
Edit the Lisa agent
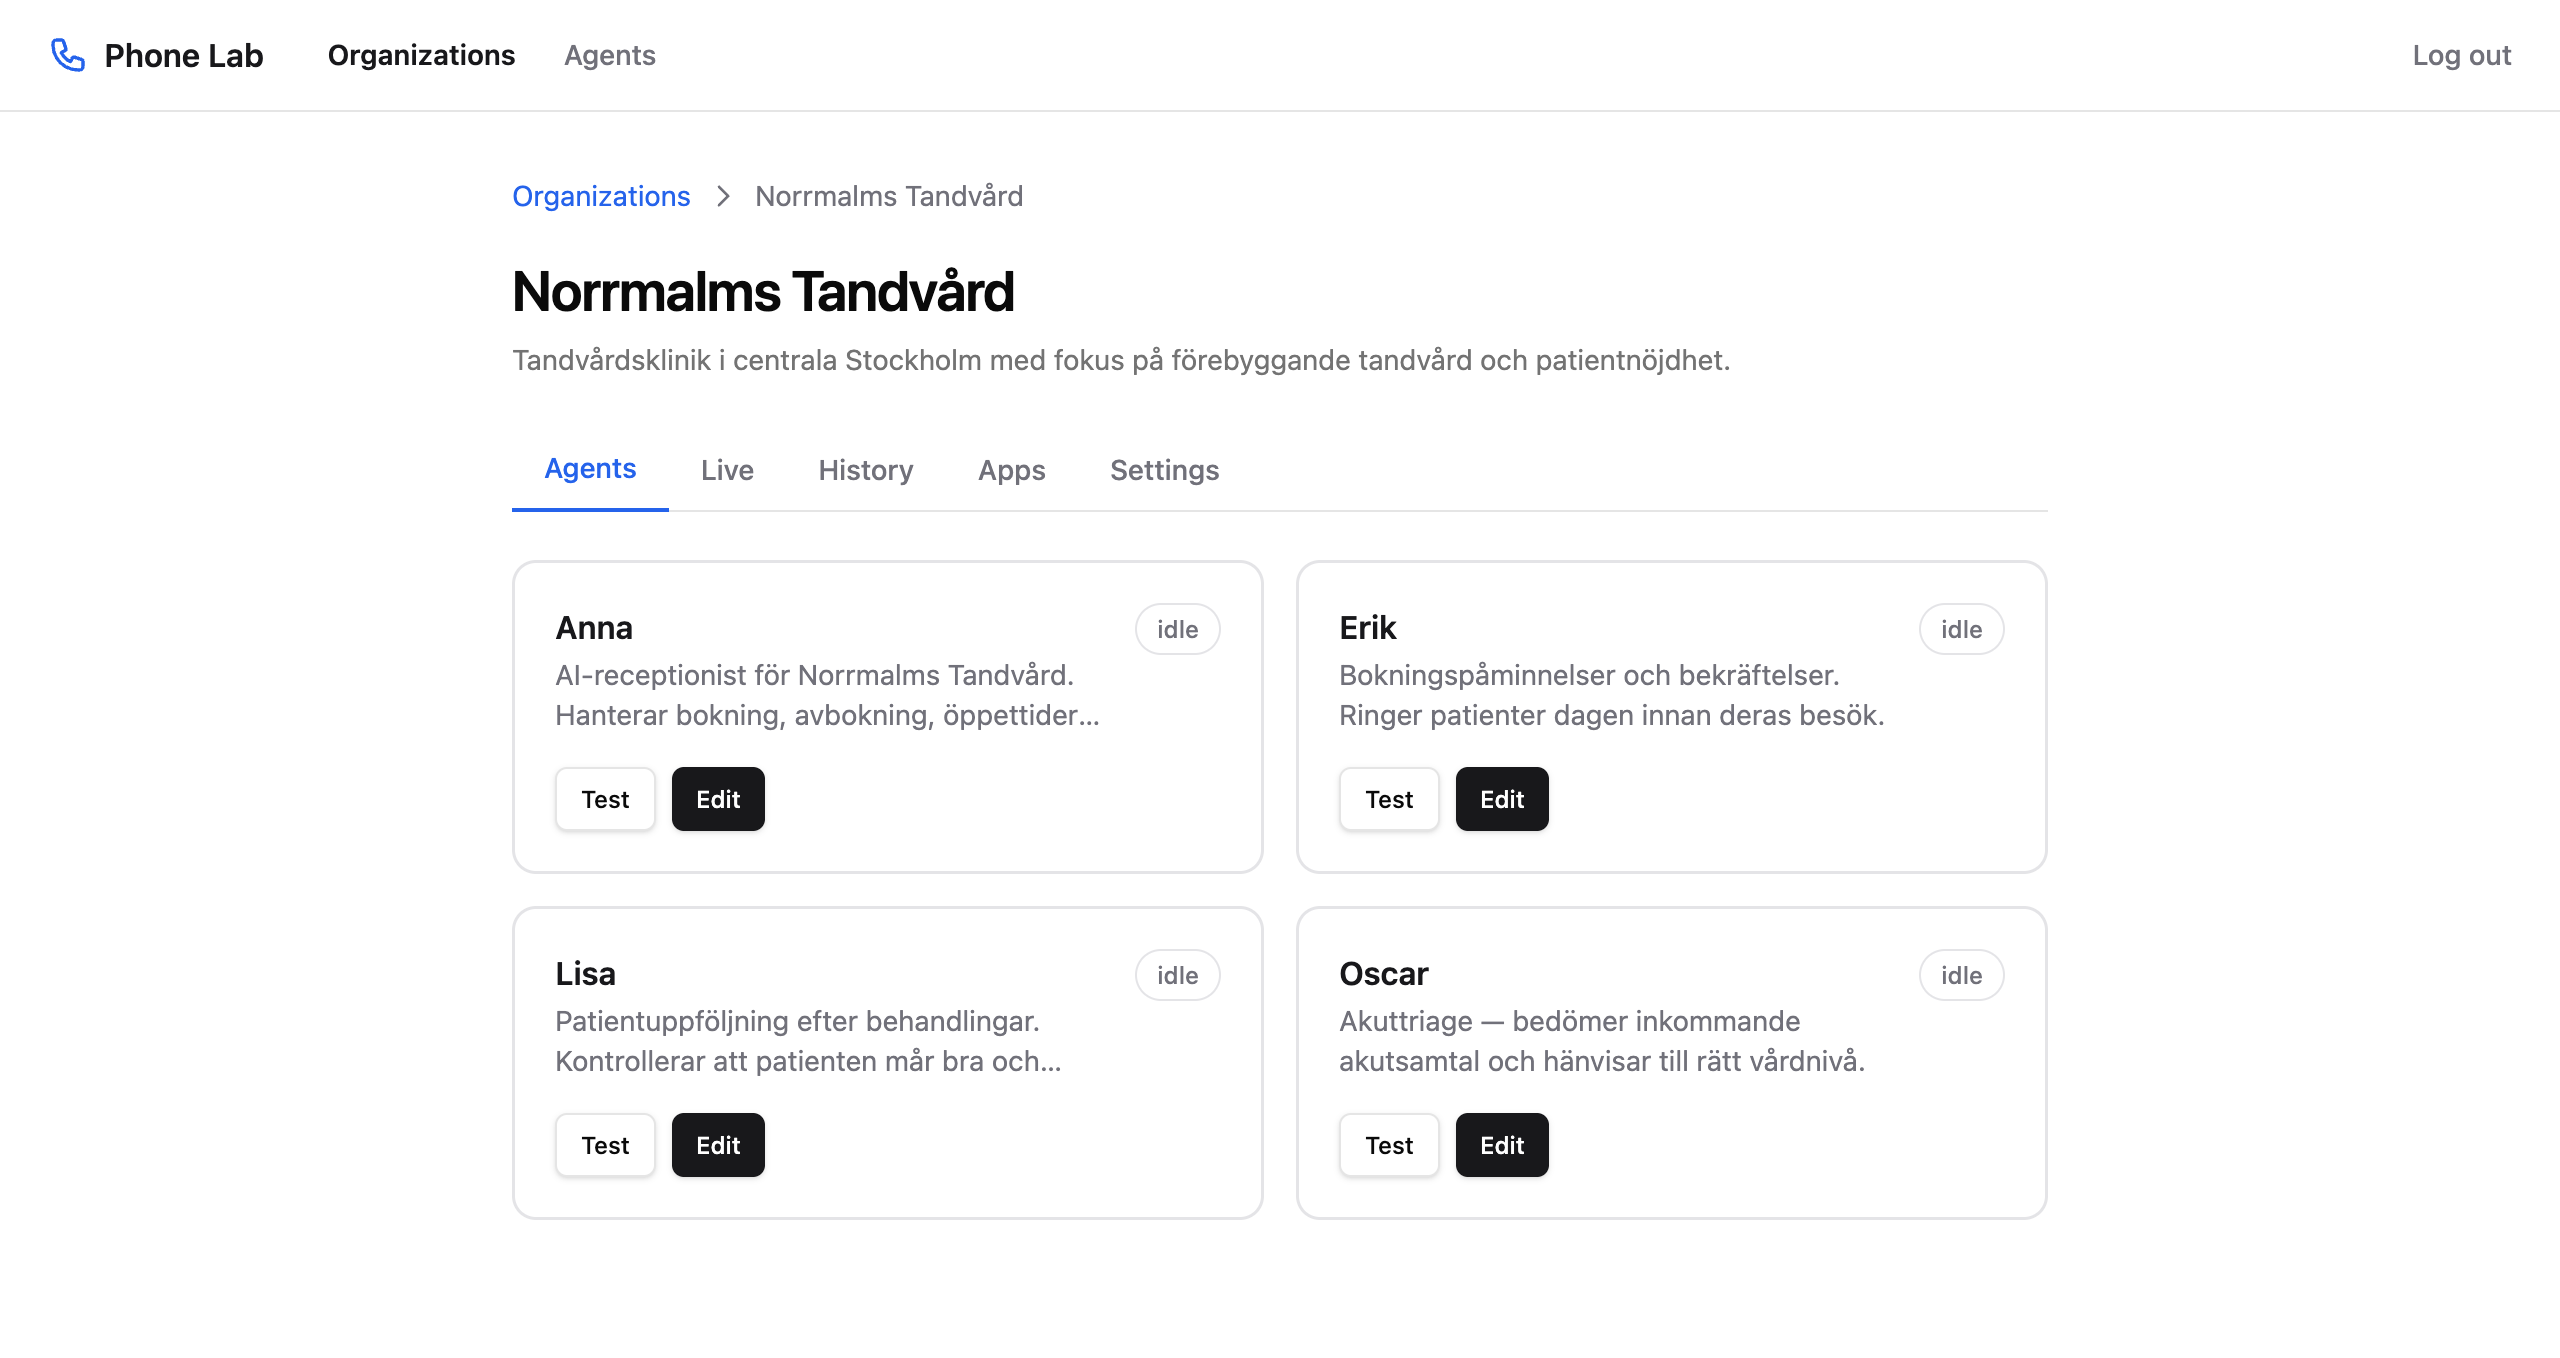pos(718,1145)
